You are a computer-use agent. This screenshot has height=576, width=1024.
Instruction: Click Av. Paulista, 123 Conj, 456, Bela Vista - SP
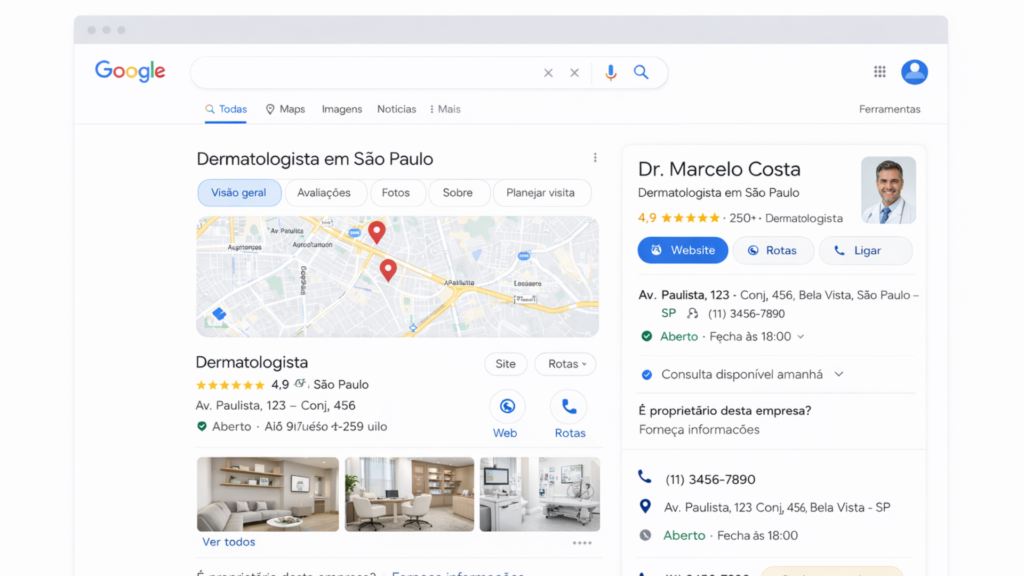tap(777, 507)
